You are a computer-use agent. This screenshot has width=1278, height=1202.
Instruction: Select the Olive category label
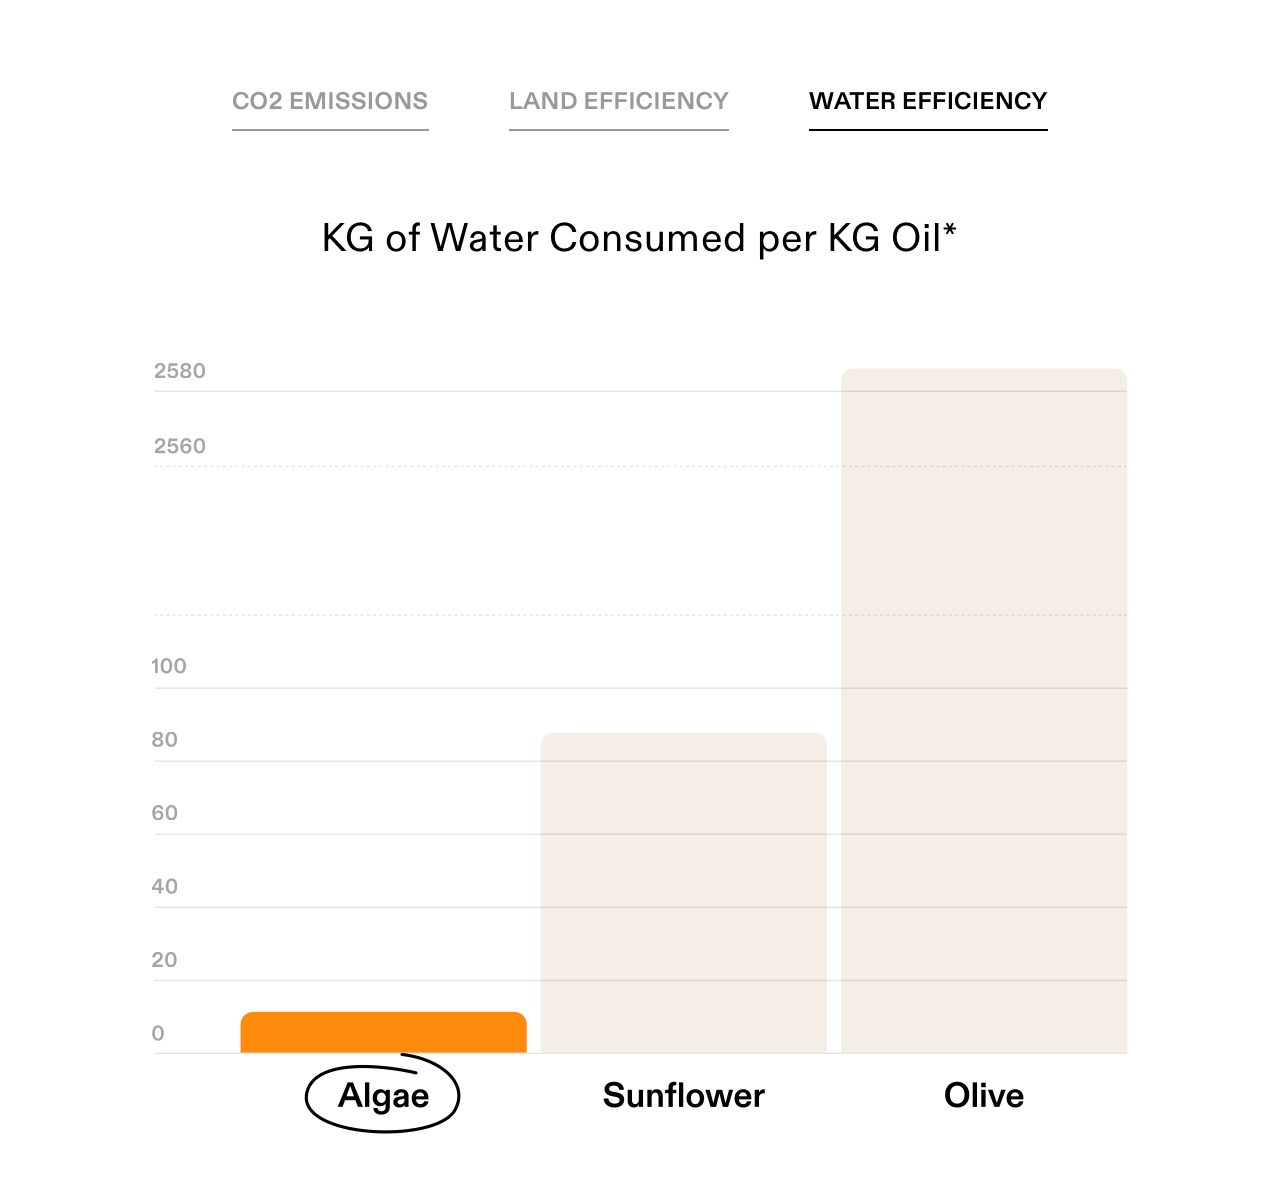pyautogui.click(x=983, y=1095)
